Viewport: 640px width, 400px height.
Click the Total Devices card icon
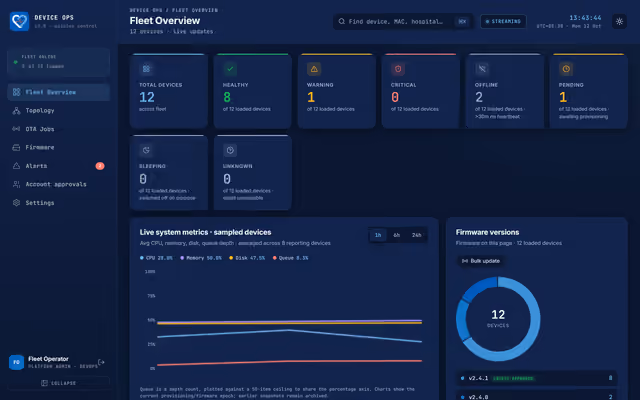pyautogui.click(x=146, y=69)
